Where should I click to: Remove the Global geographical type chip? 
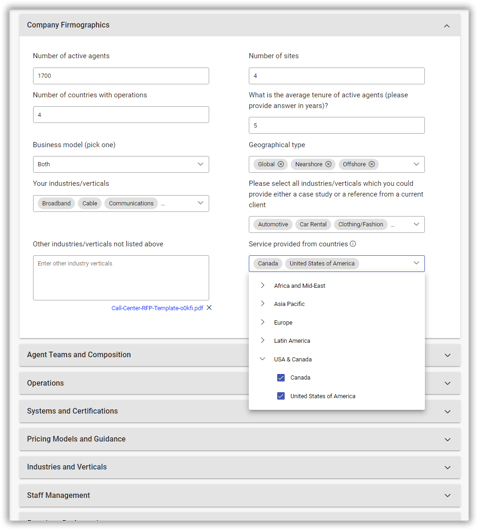[281, 164]
